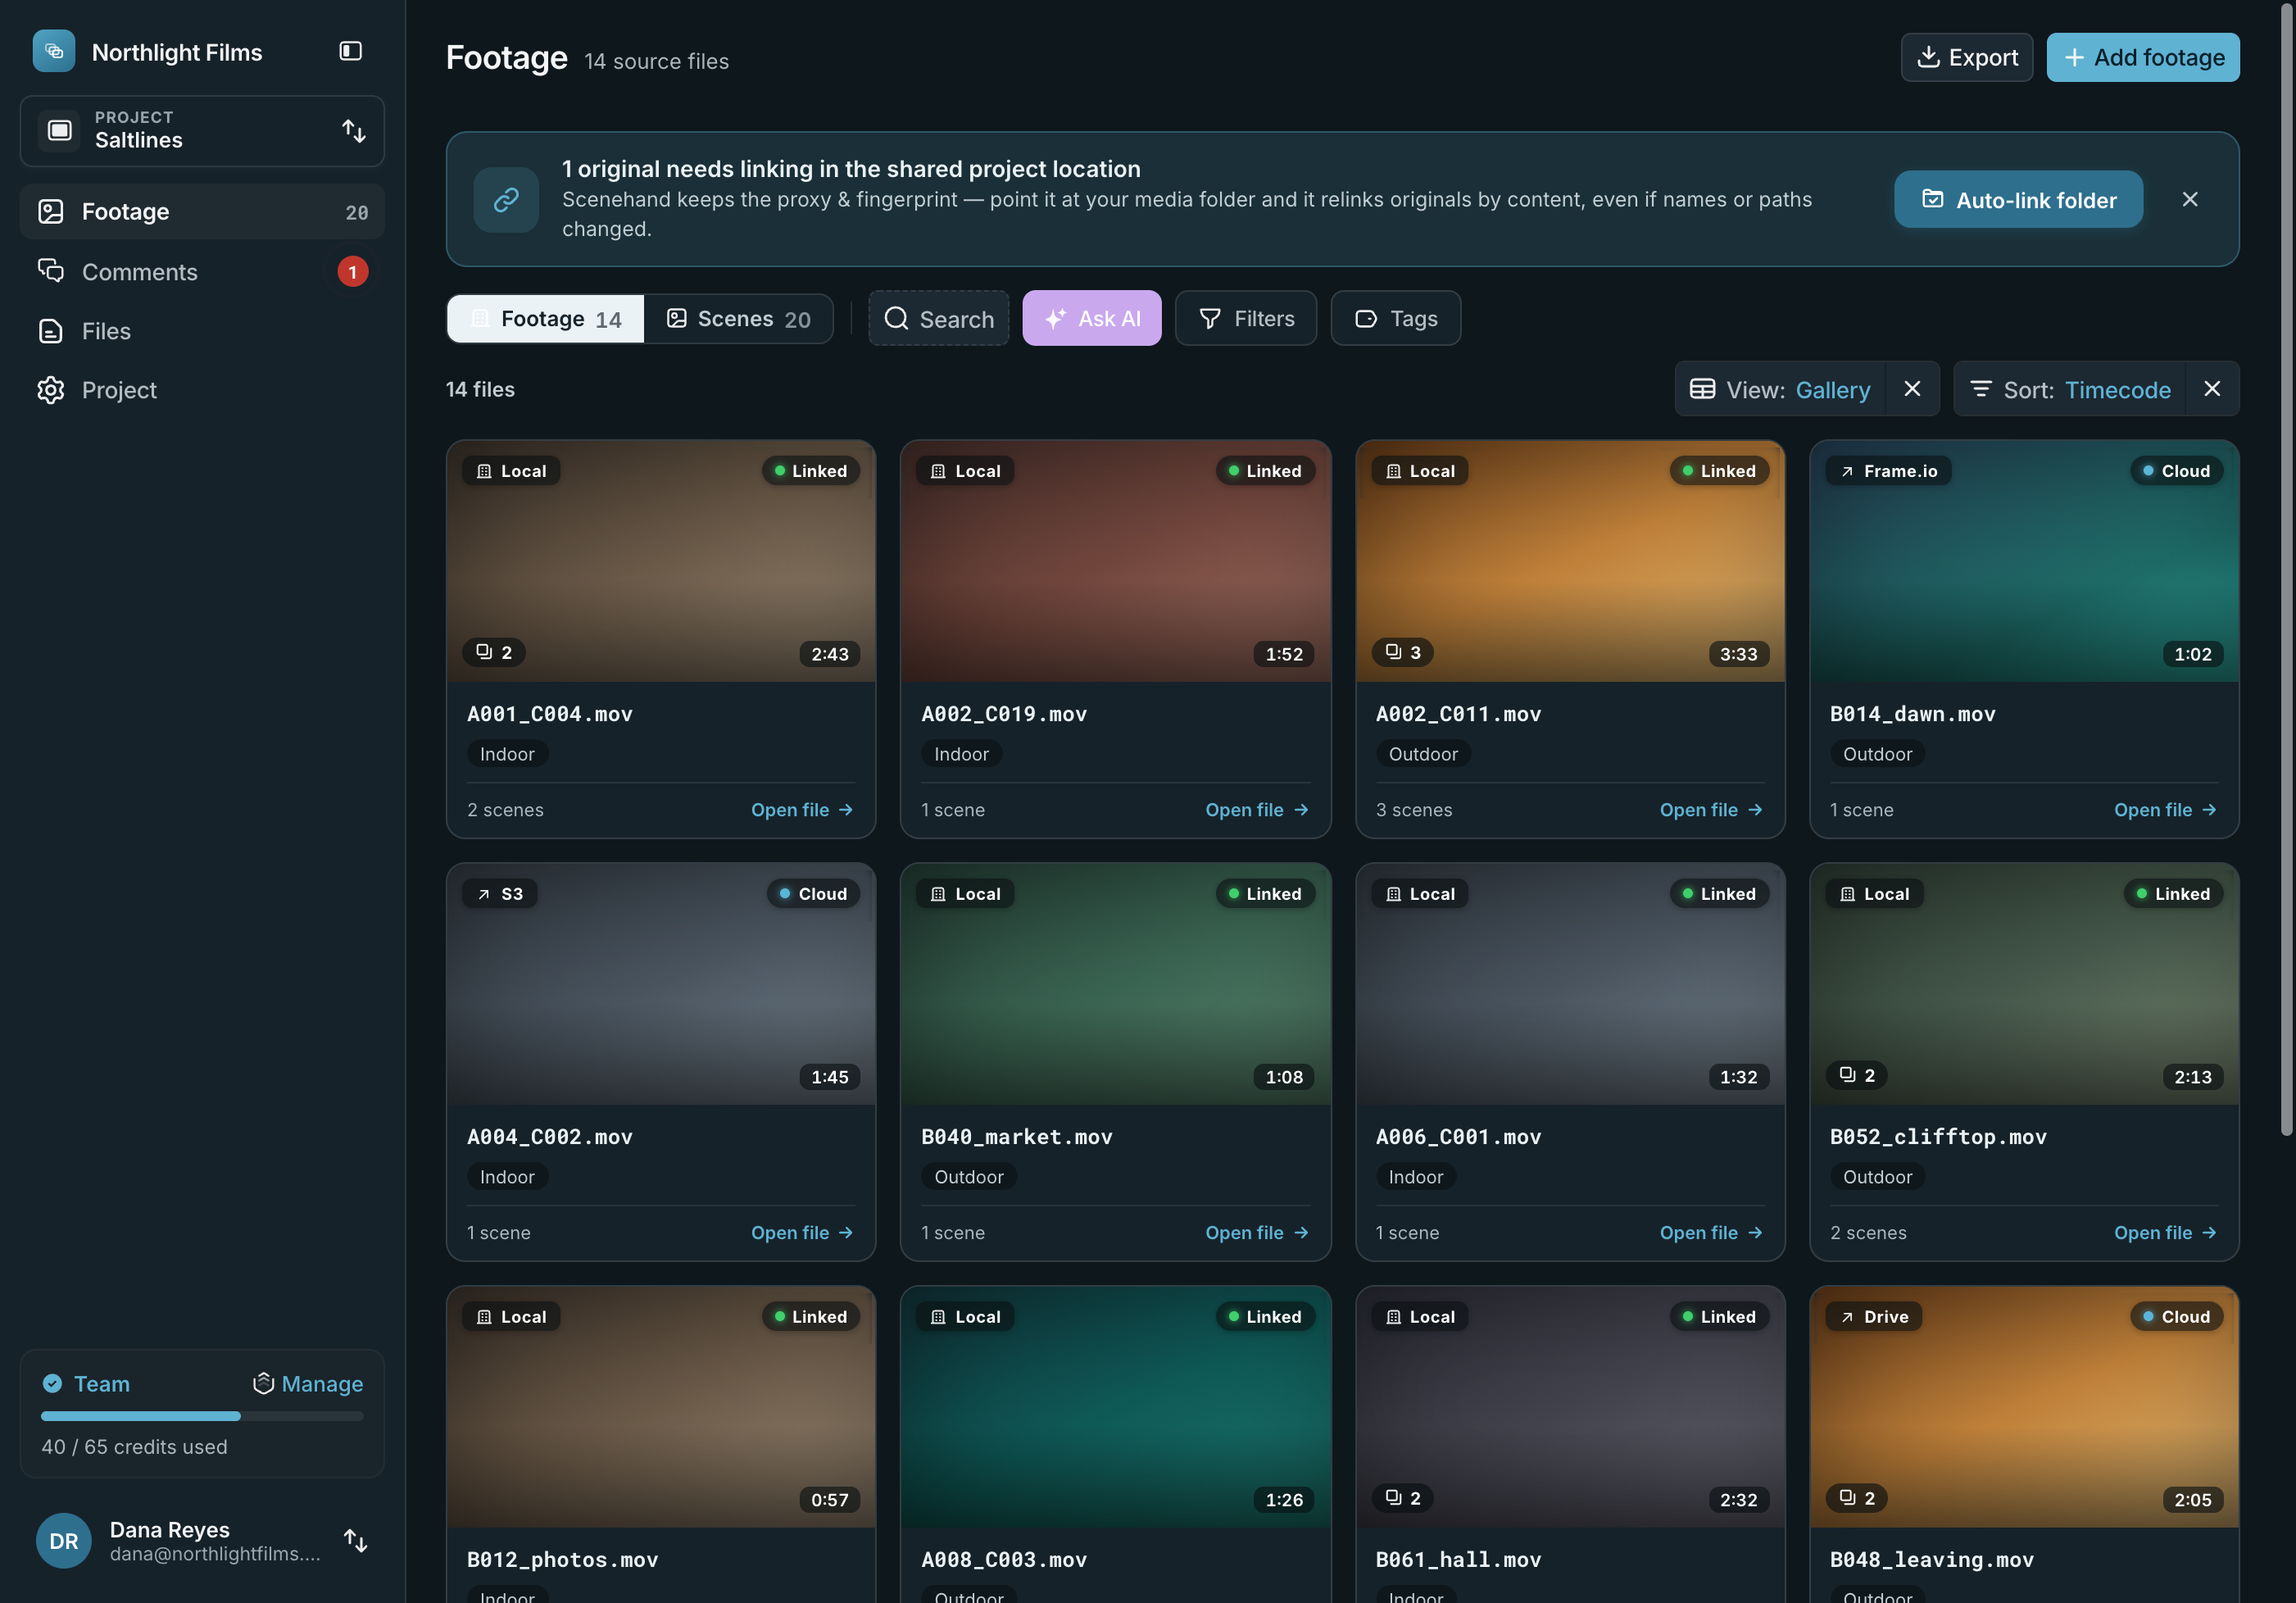Open file B040_market.mov via its link
The width and height of the screenshot is (2296, 1603).
1256,1233
